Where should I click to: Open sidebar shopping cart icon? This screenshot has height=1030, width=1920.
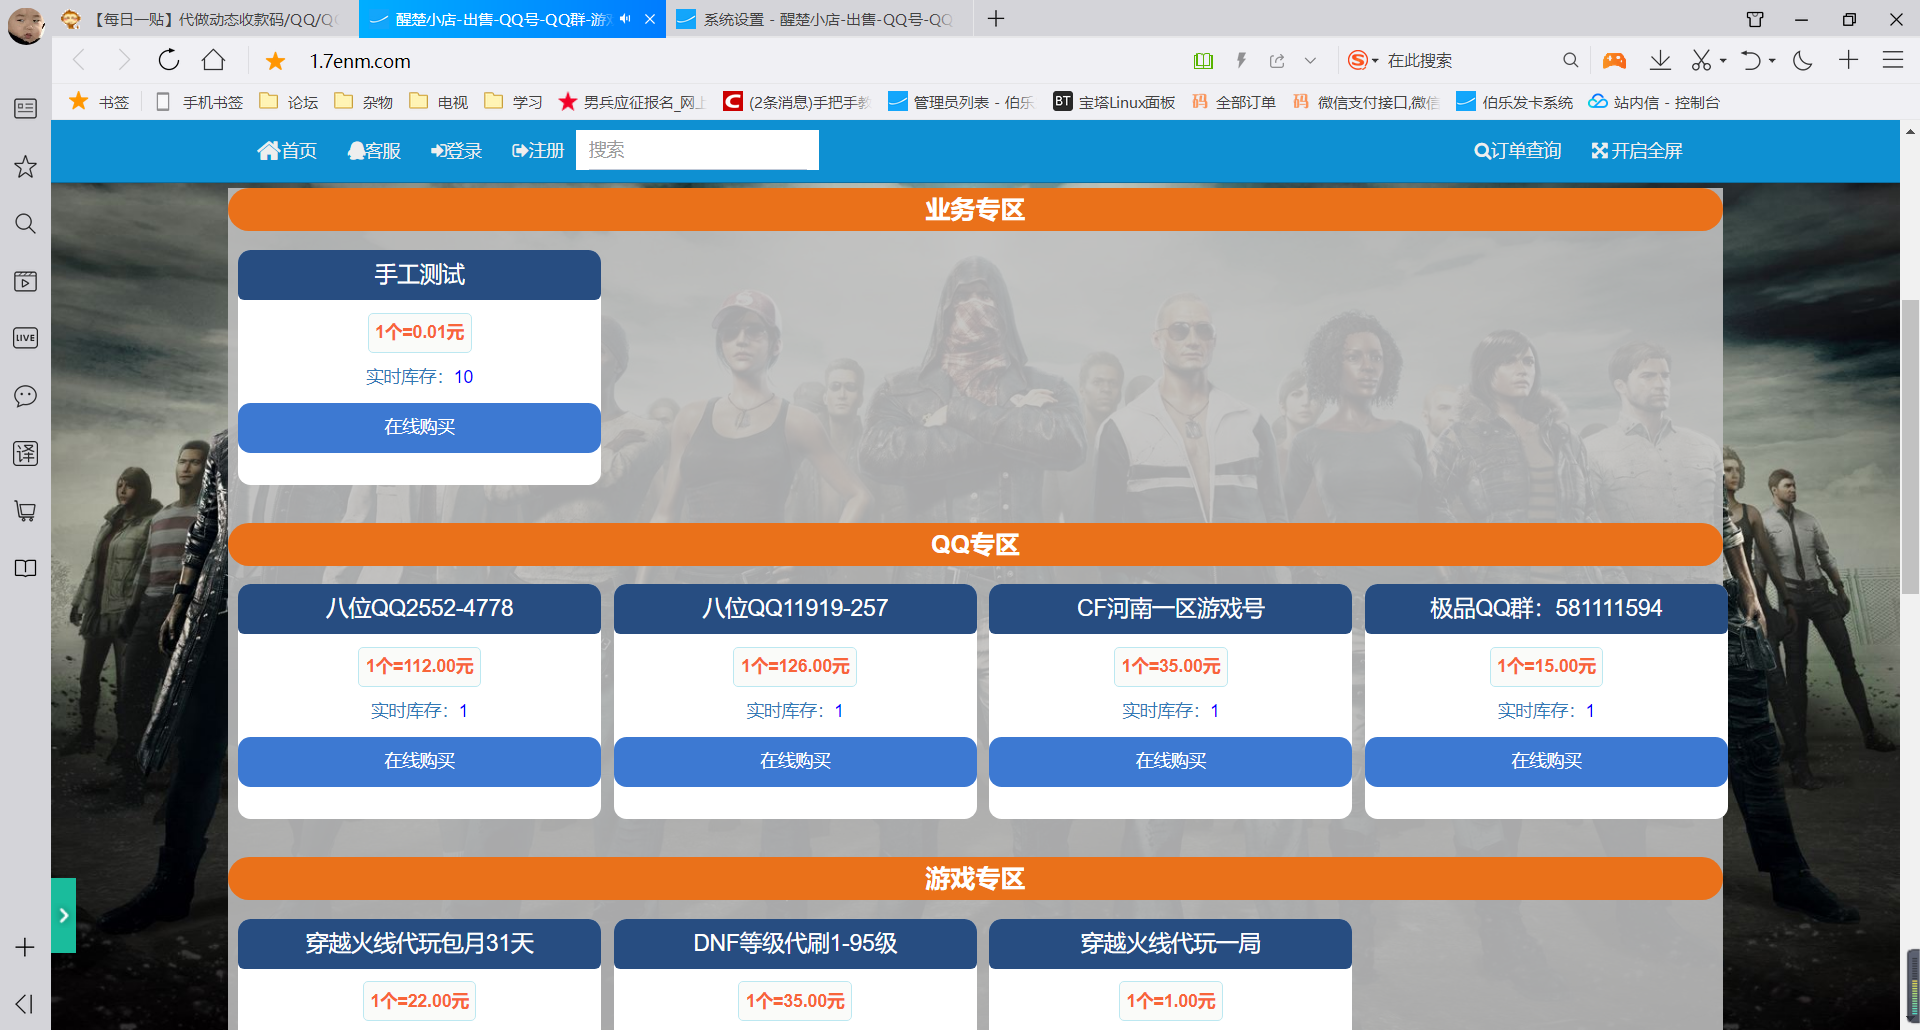pos(25,511)
